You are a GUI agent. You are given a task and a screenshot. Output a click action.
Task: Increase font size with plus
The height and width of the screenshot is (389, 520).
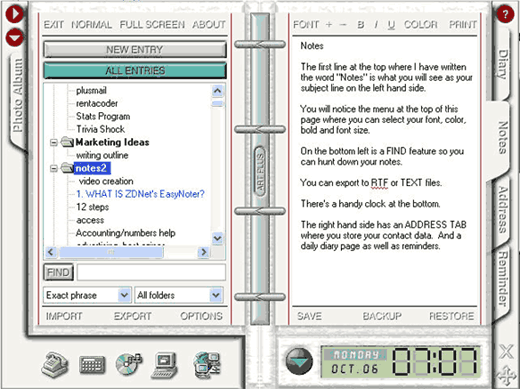pos(329,24)
